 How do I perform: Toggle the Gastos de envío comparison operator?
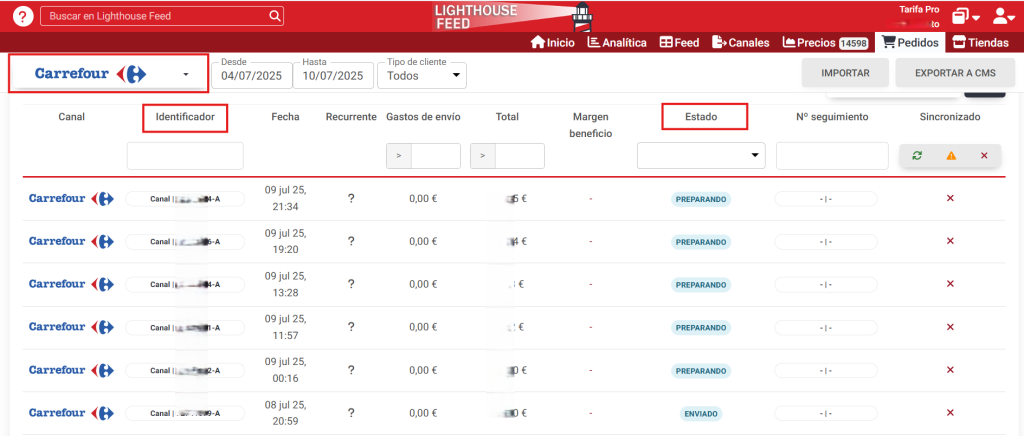coord(398,156)
